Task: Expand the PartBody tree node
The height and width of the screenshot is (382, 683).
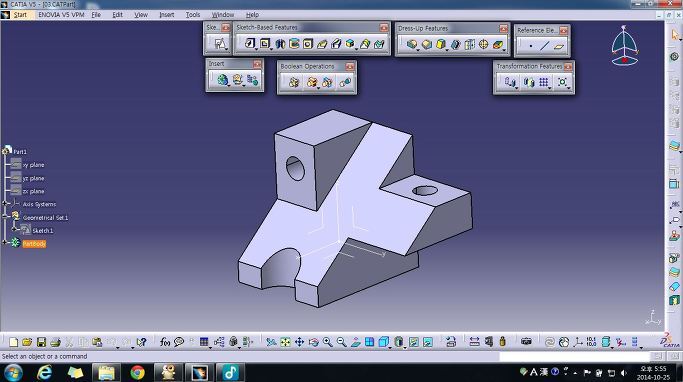Action: [x=5, y=242]
